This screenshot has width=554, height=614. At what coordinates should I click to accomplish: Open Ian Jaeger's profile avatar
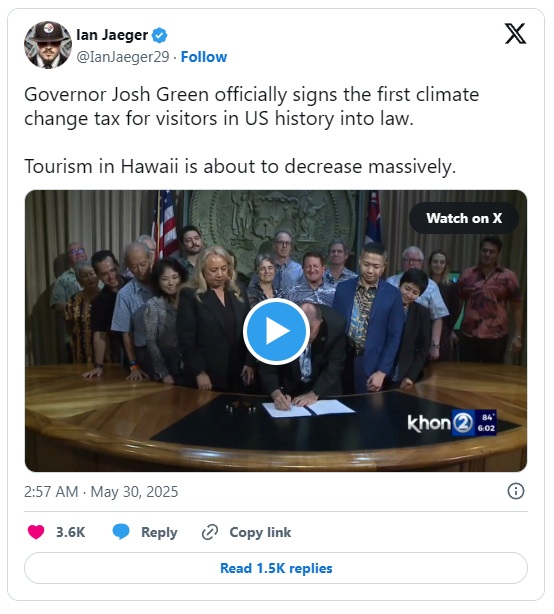48,45
